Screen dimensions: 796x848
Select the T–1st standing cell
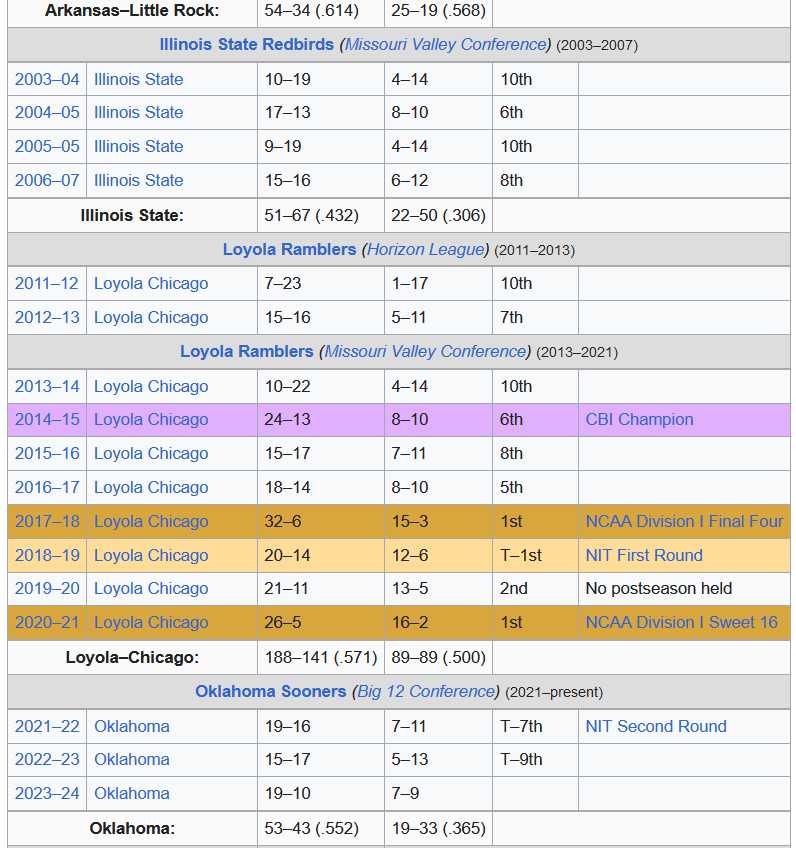coord(535,556)
